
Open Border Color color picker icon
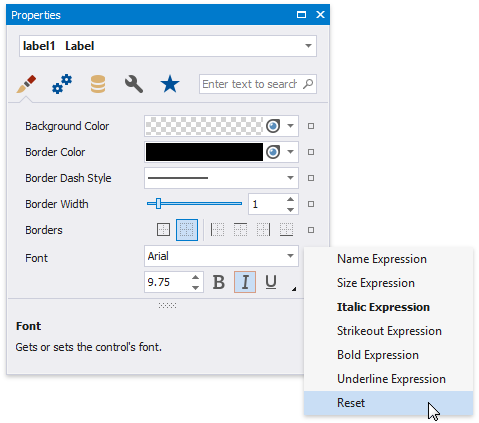(273, 152)
